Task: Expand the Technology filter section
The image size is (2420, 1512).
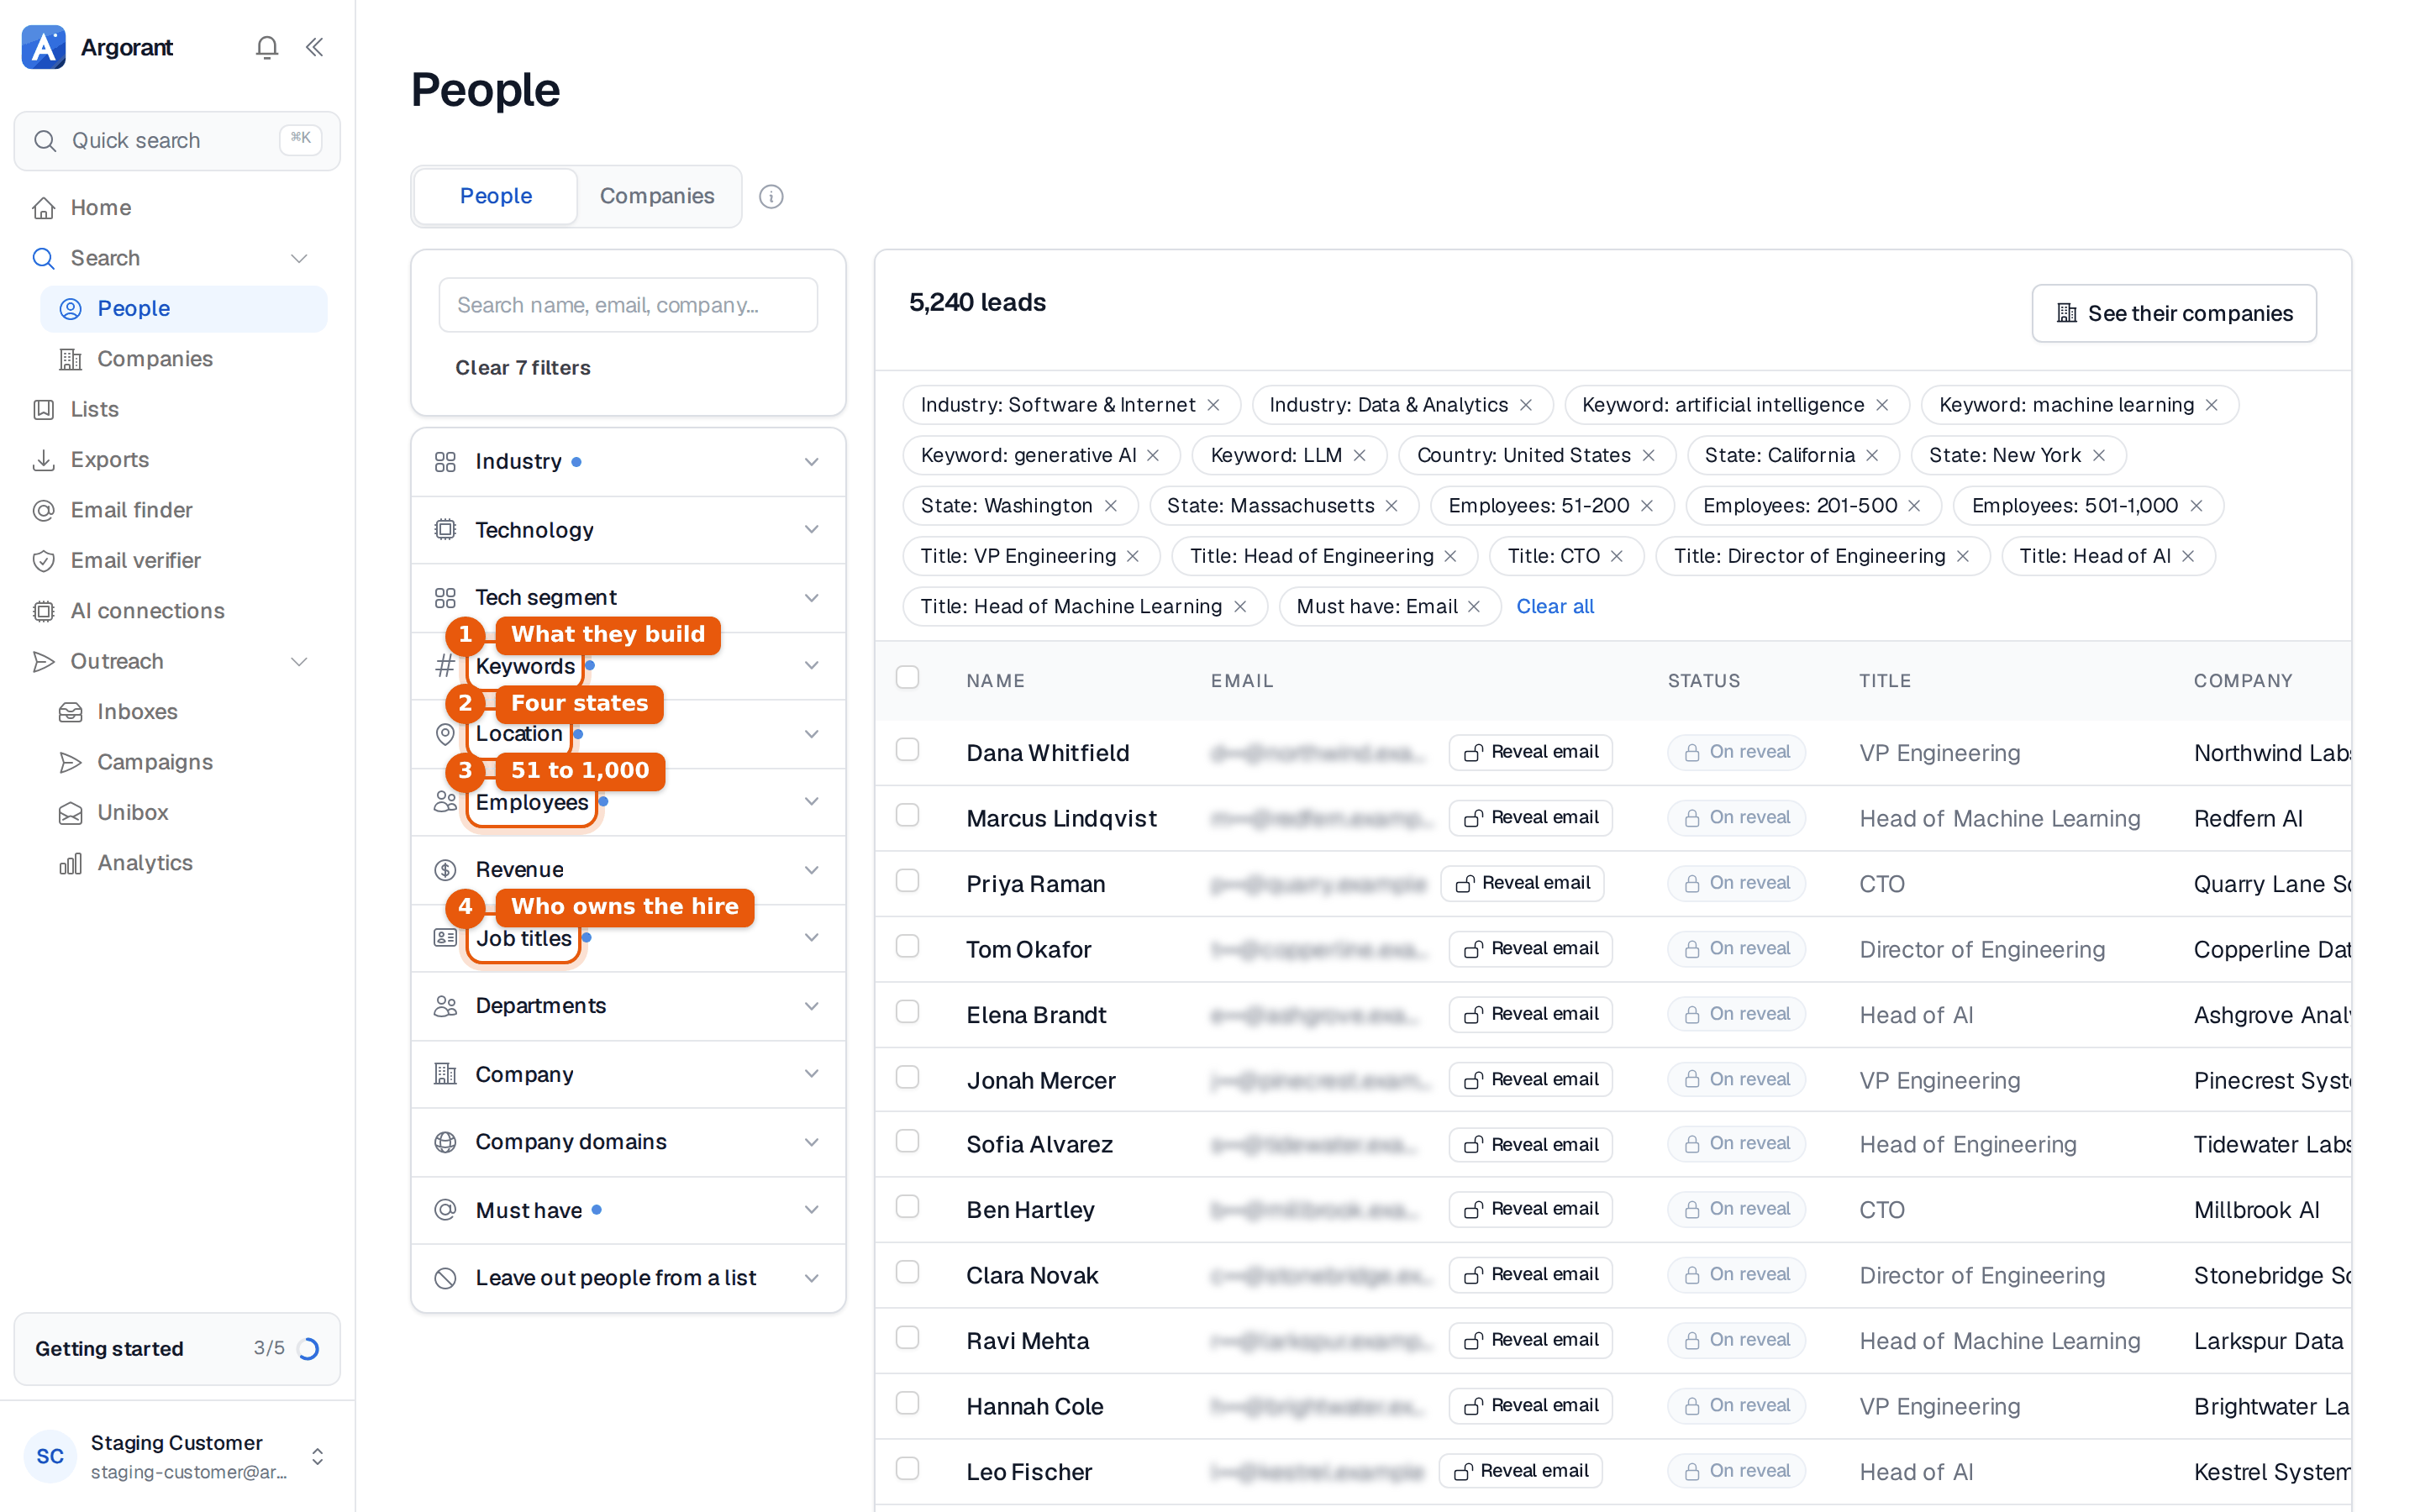Action: click(x=628, y=530)
